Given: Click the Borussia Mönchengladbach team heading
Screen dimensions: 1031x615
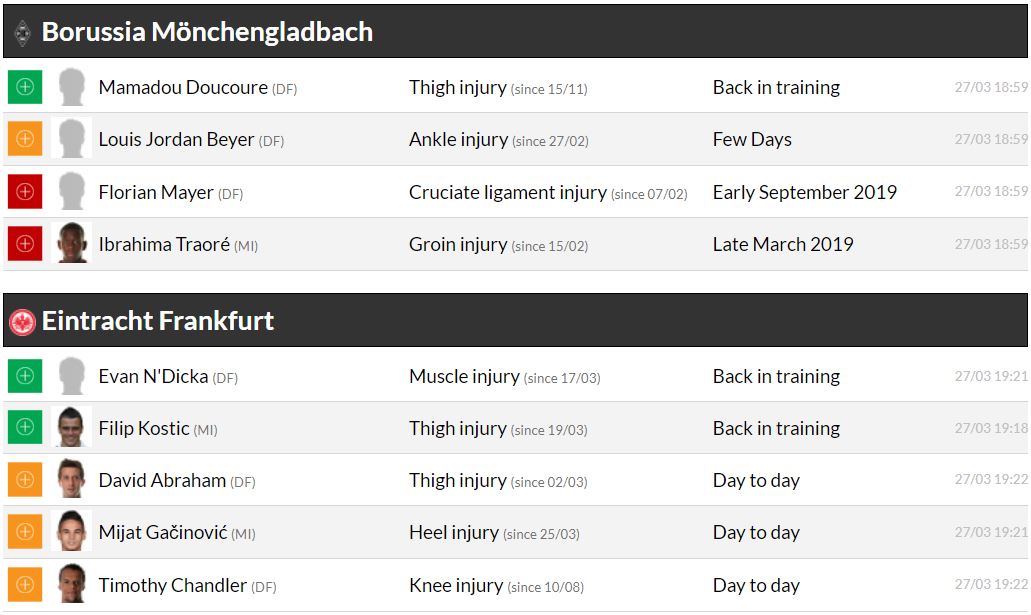Looking at the screenshot, I should [x=207, y=32].
